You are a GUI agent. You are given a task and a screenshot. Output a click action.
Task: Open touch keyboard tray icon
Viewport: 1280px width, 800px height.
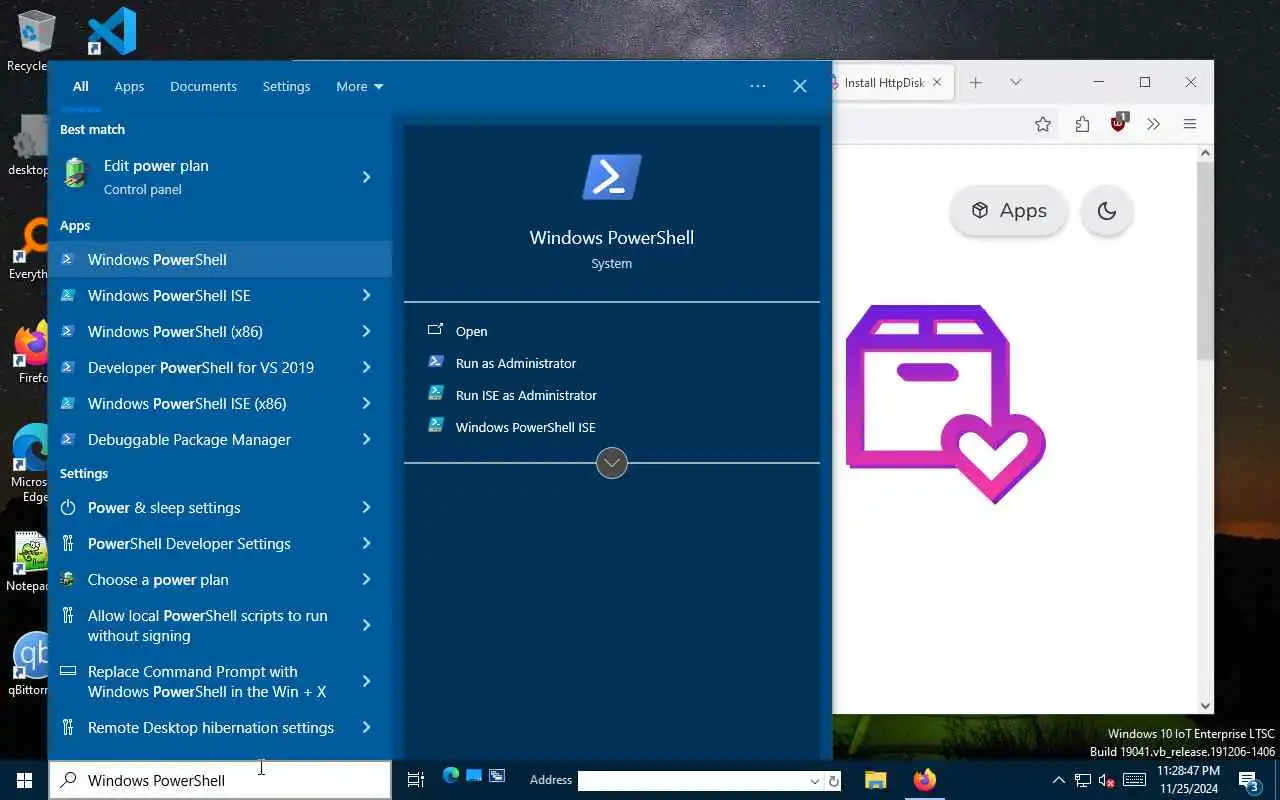coord(1134,780)
